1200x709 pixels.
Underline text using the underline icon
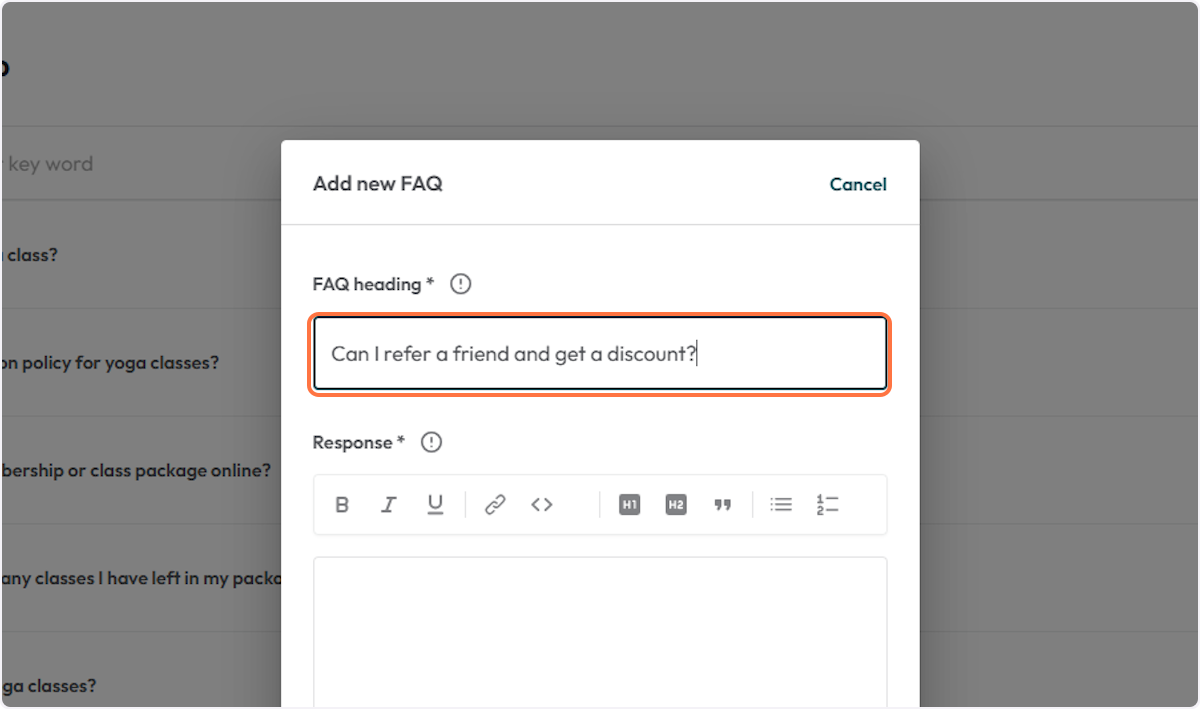point(435,504)
